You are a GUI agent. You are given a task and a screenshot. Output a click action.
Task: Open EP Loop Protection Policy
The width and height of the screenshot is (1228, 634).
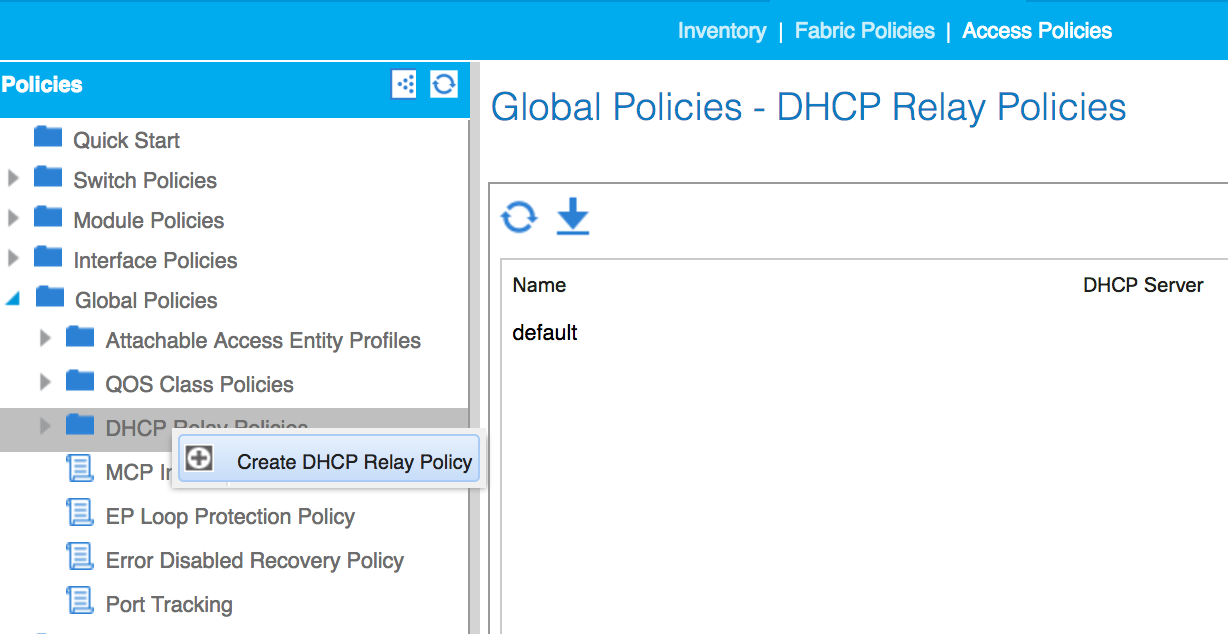point(230,516)
